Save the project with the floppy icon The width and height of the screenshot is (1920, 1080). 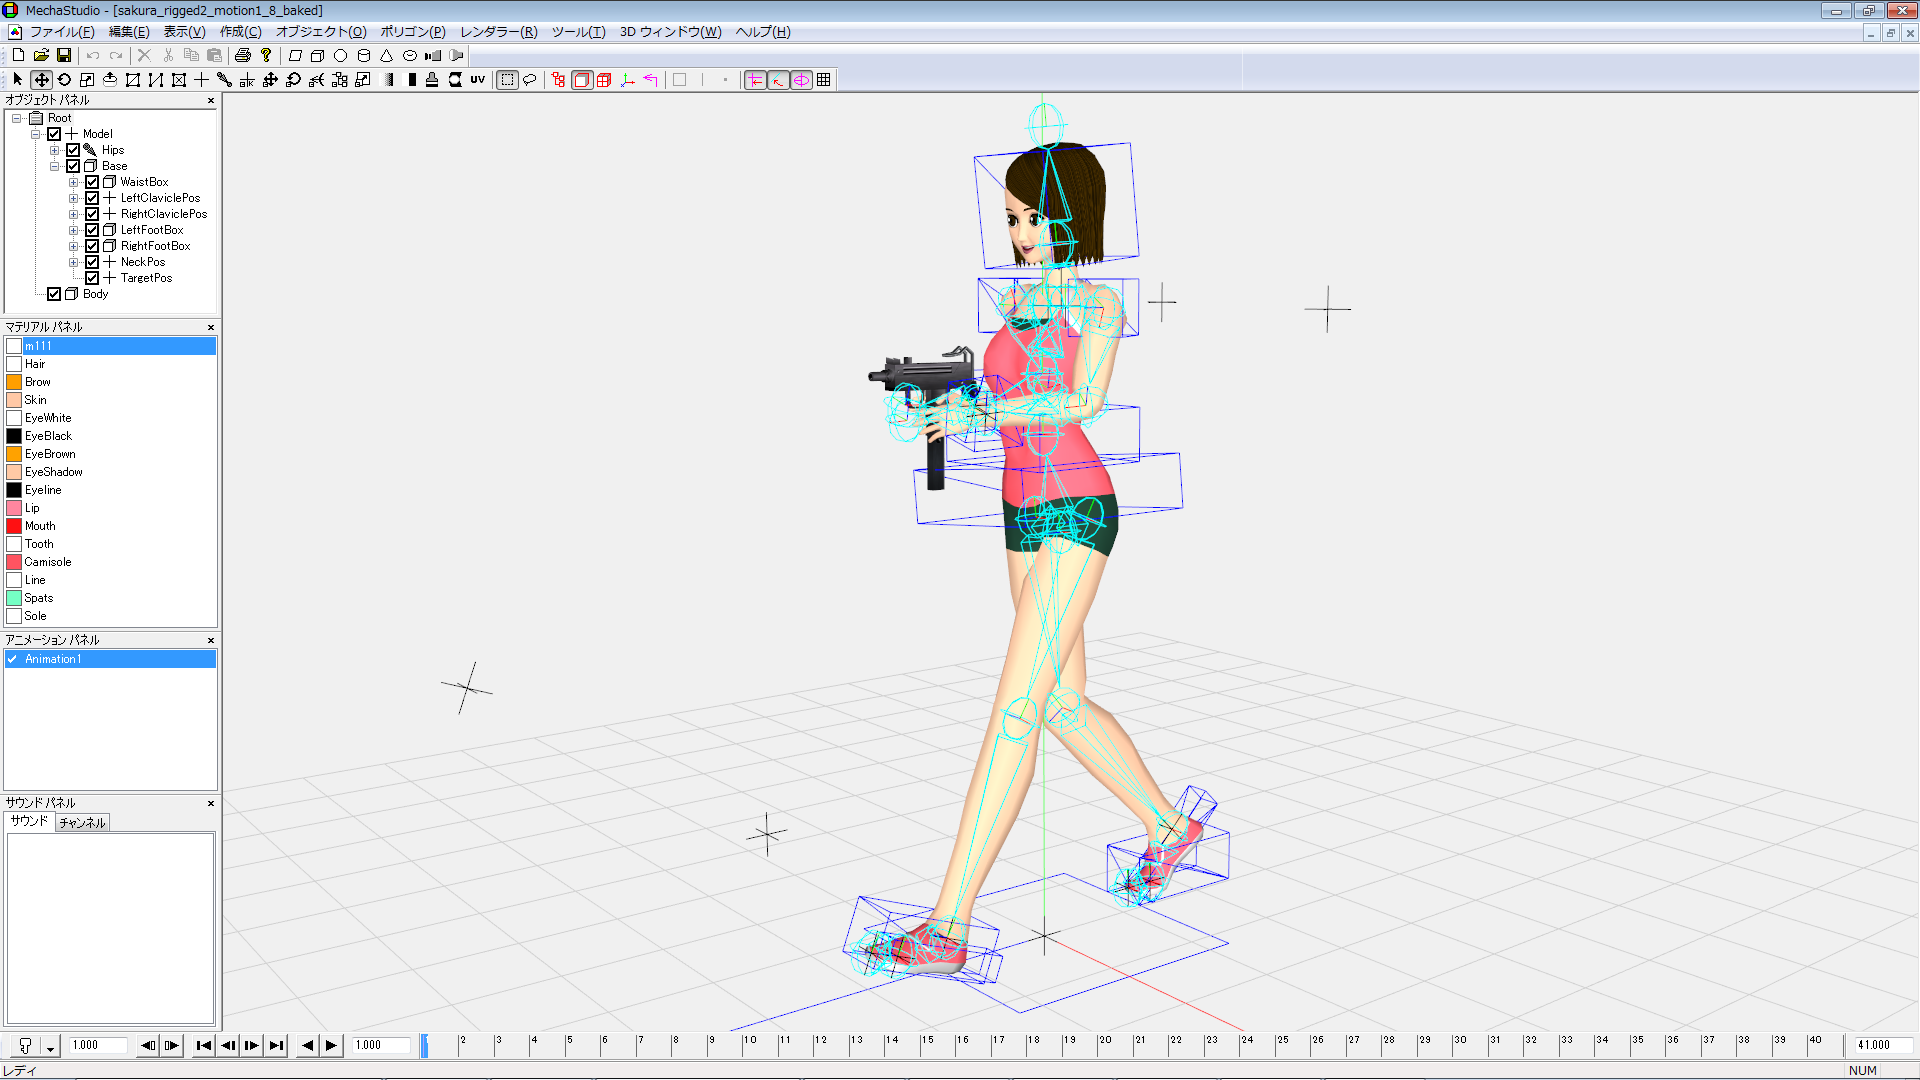(64, 56)
